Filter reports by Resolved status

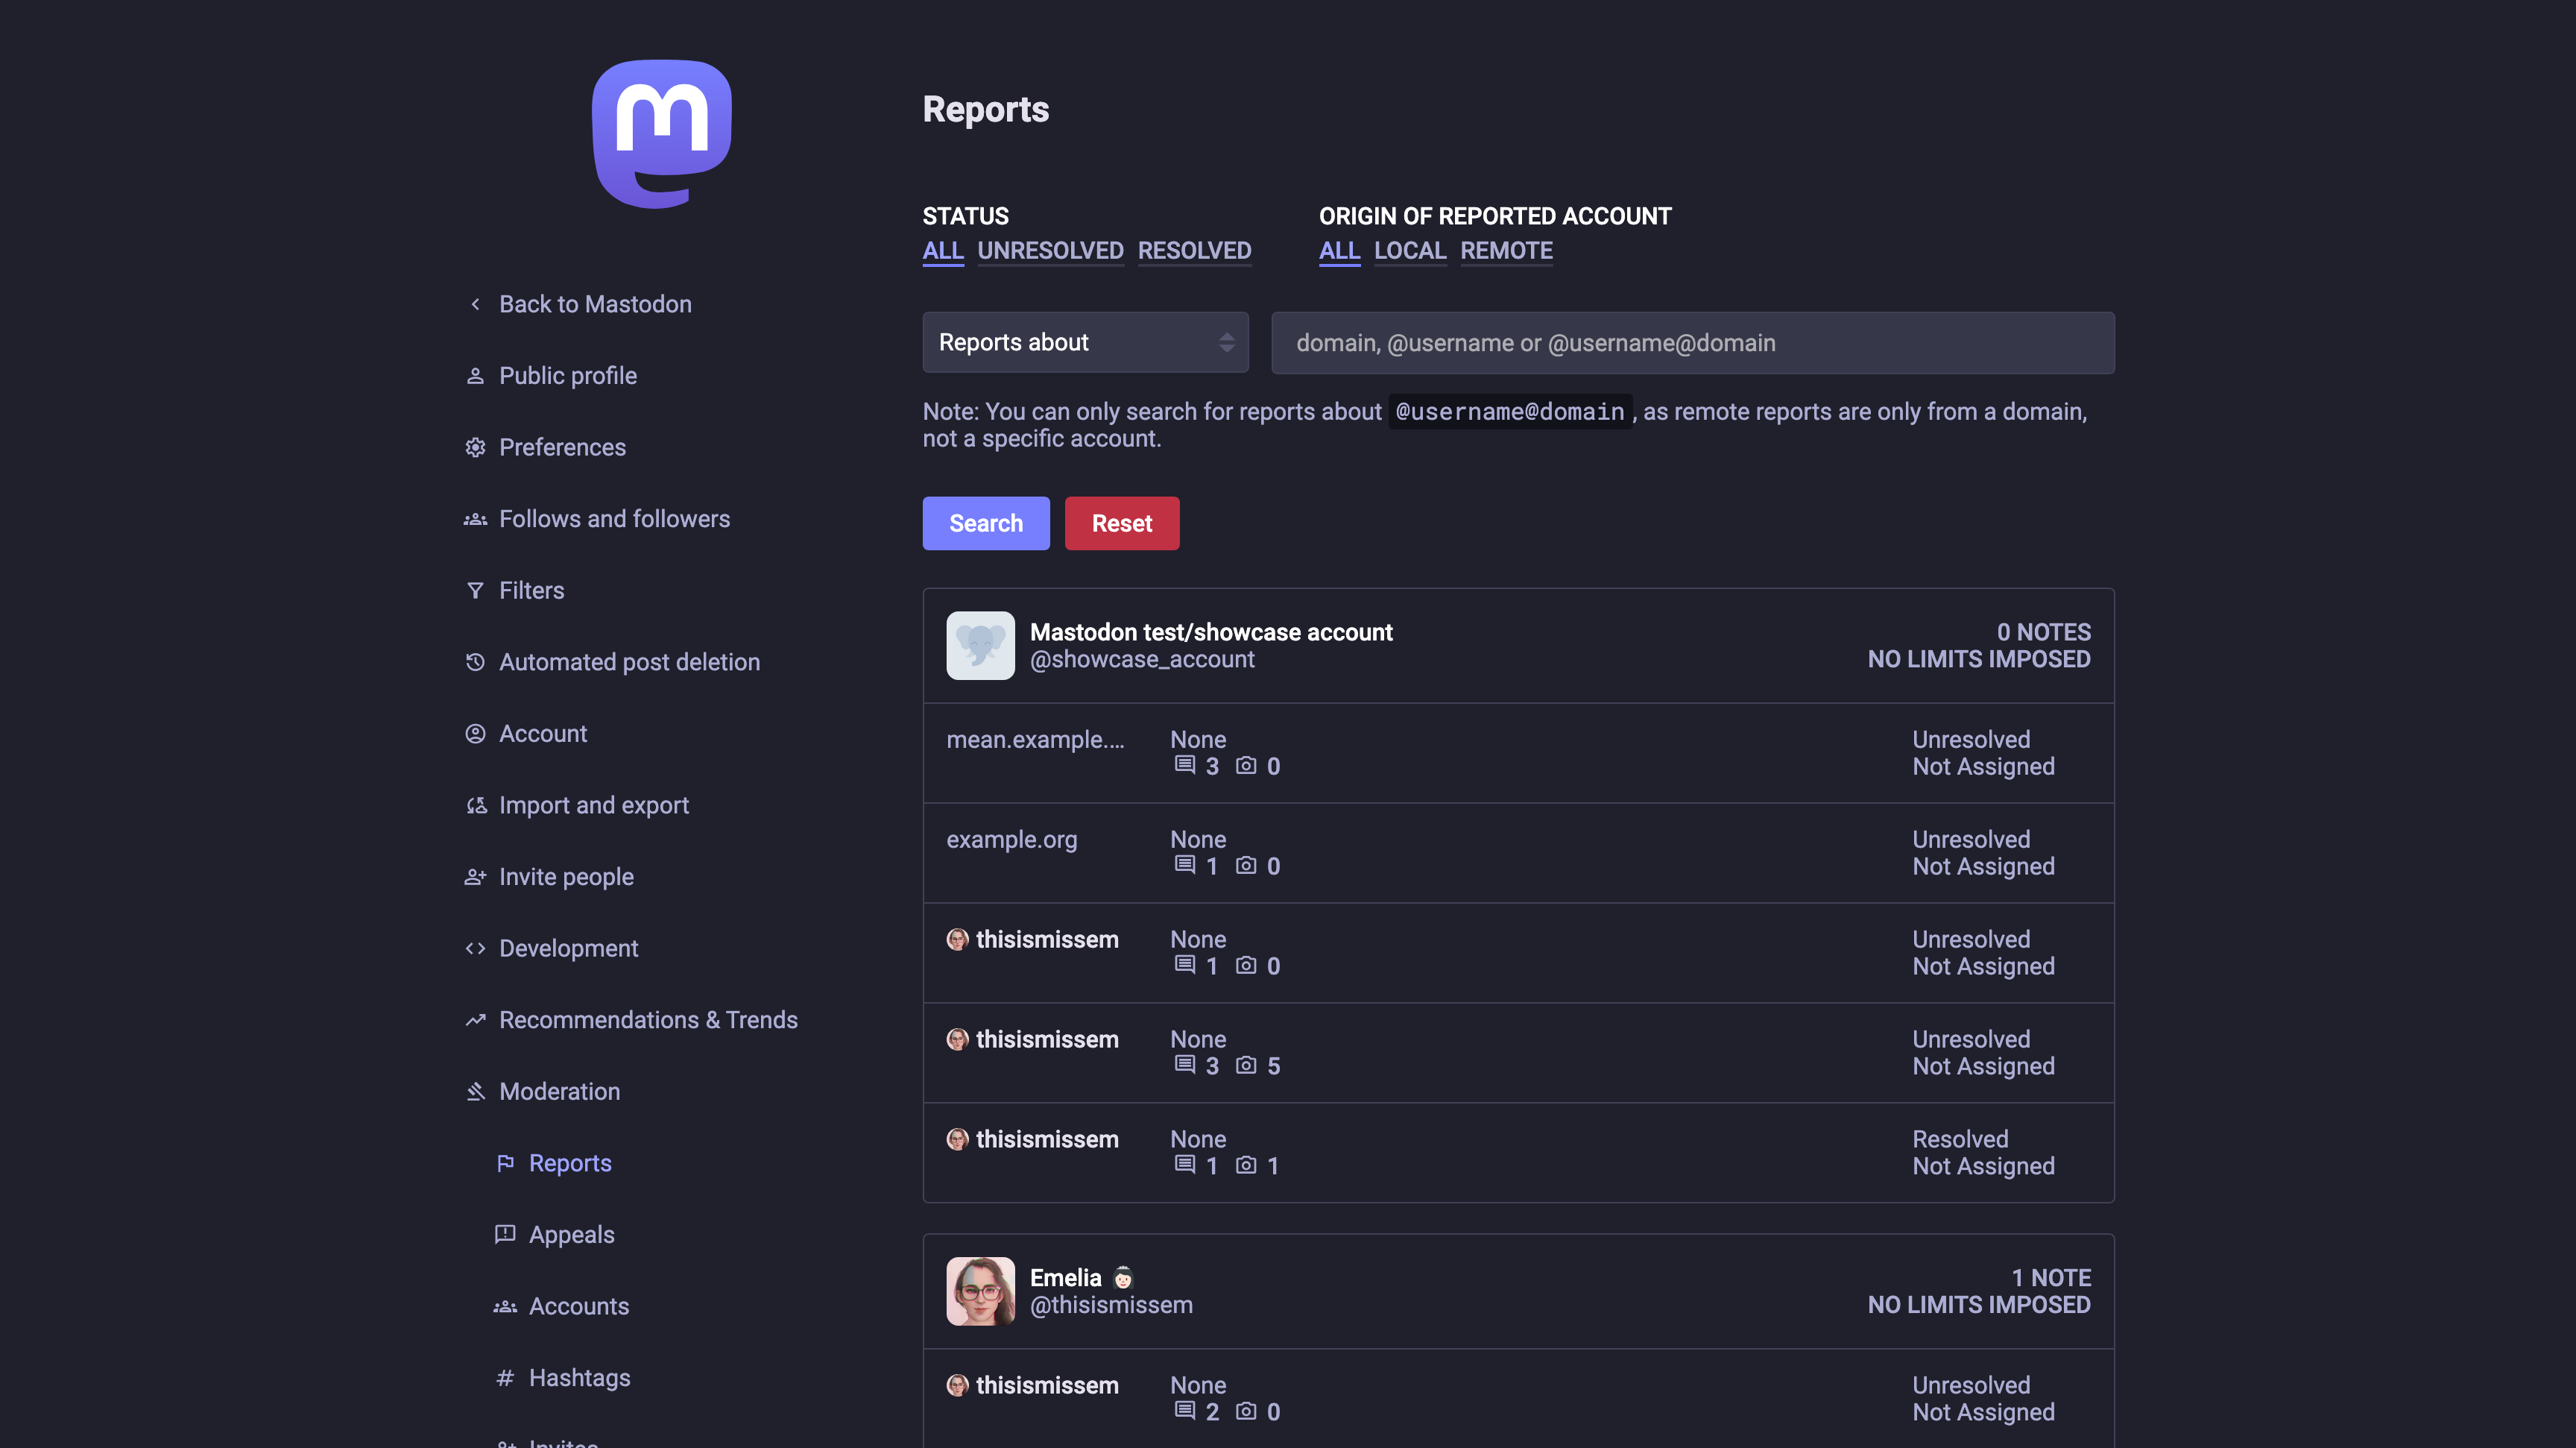point(1194,251)
